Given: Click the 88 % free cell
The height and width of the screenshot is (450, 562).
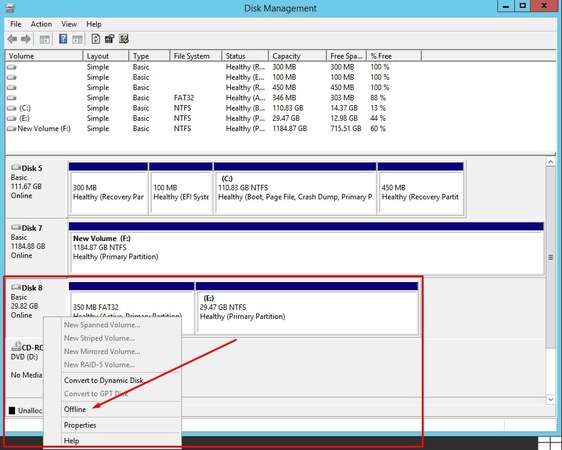Looking at the screenshot, I should 378,98.
